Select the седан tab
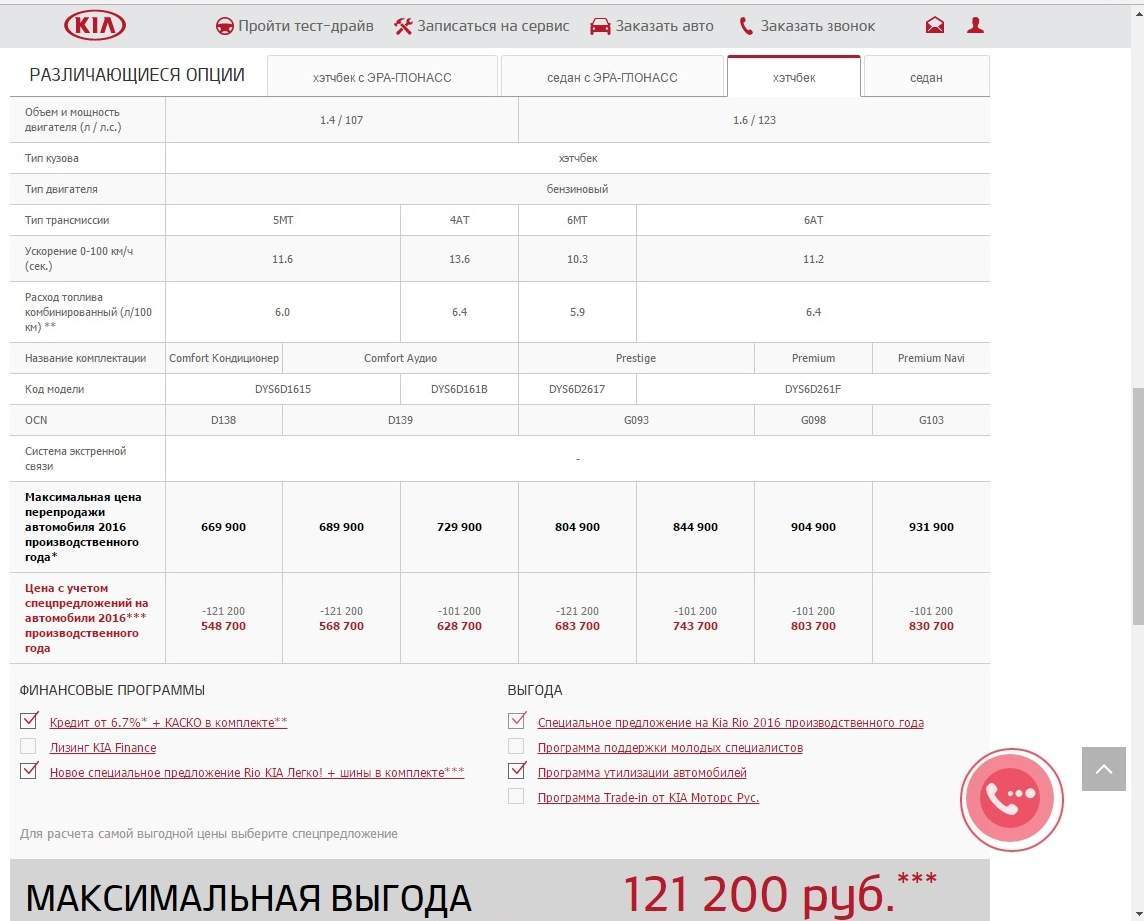Viewport: 1144px width, 921px height. click(x=926, y=77)
